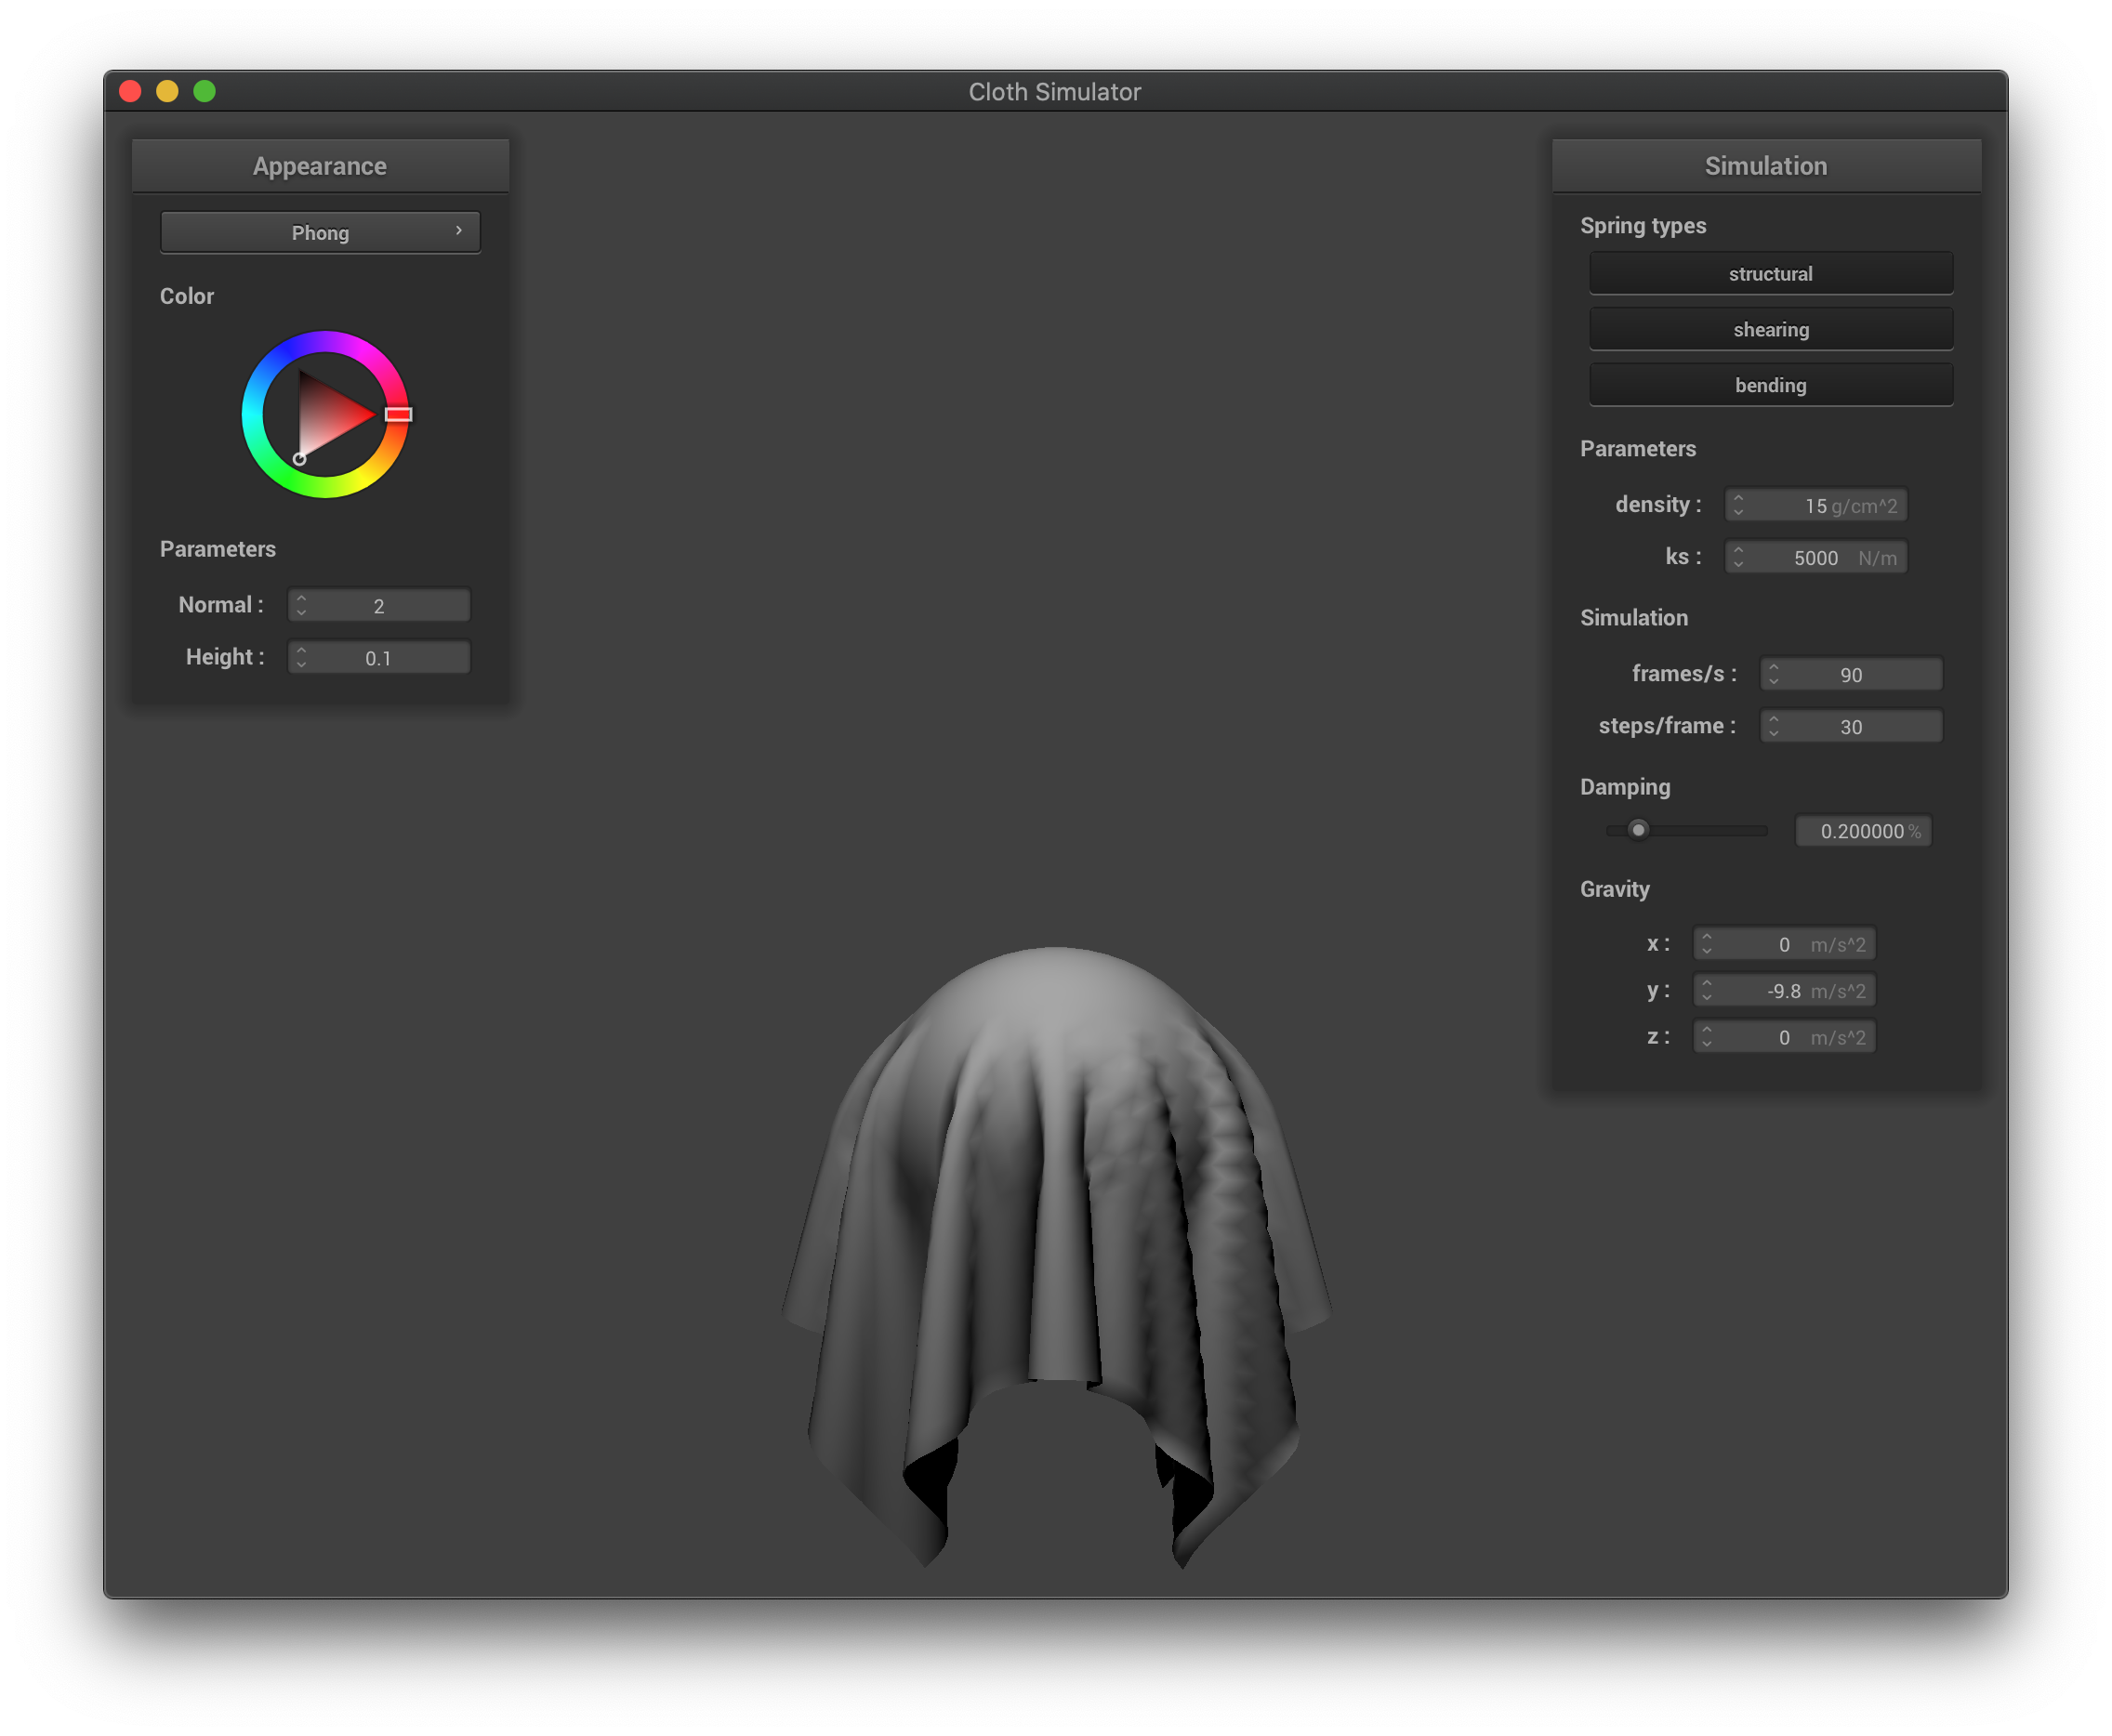Click the ks value stepper arrows

click(1738, 557)
